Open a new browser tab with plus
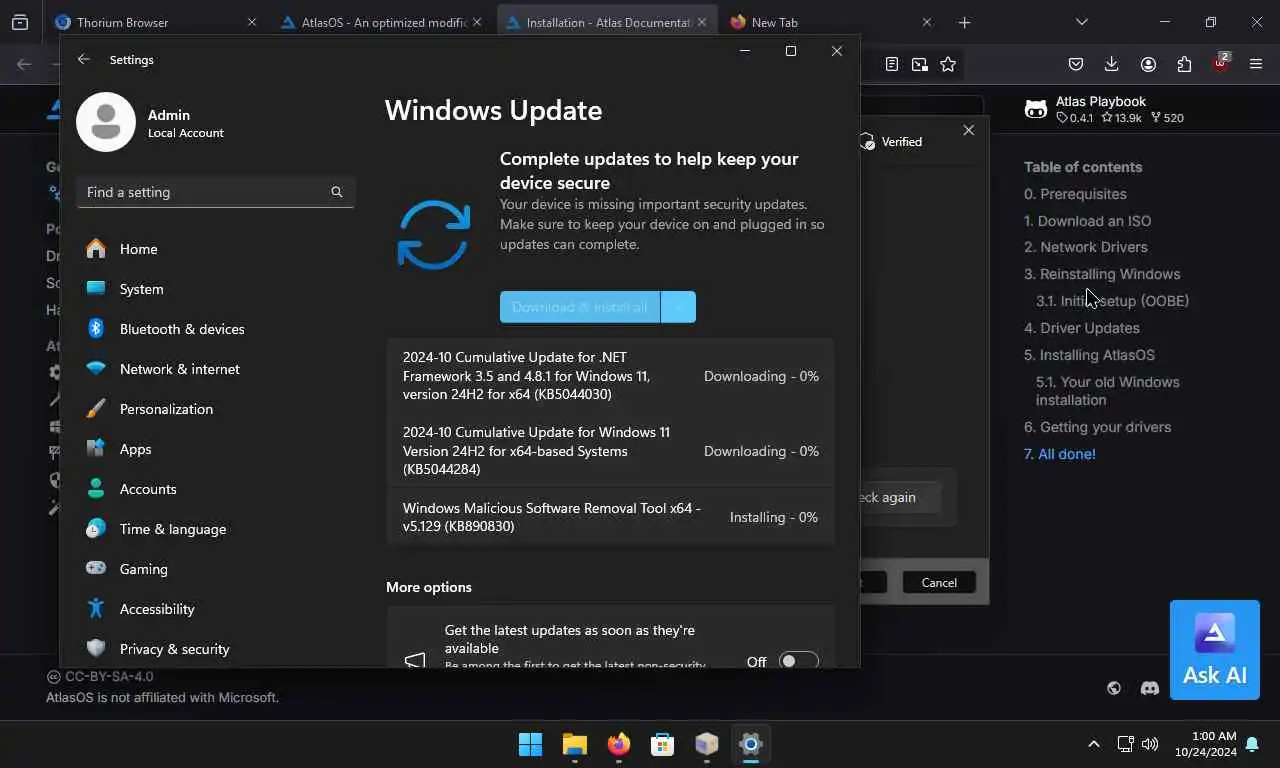 tap(964, 22)
